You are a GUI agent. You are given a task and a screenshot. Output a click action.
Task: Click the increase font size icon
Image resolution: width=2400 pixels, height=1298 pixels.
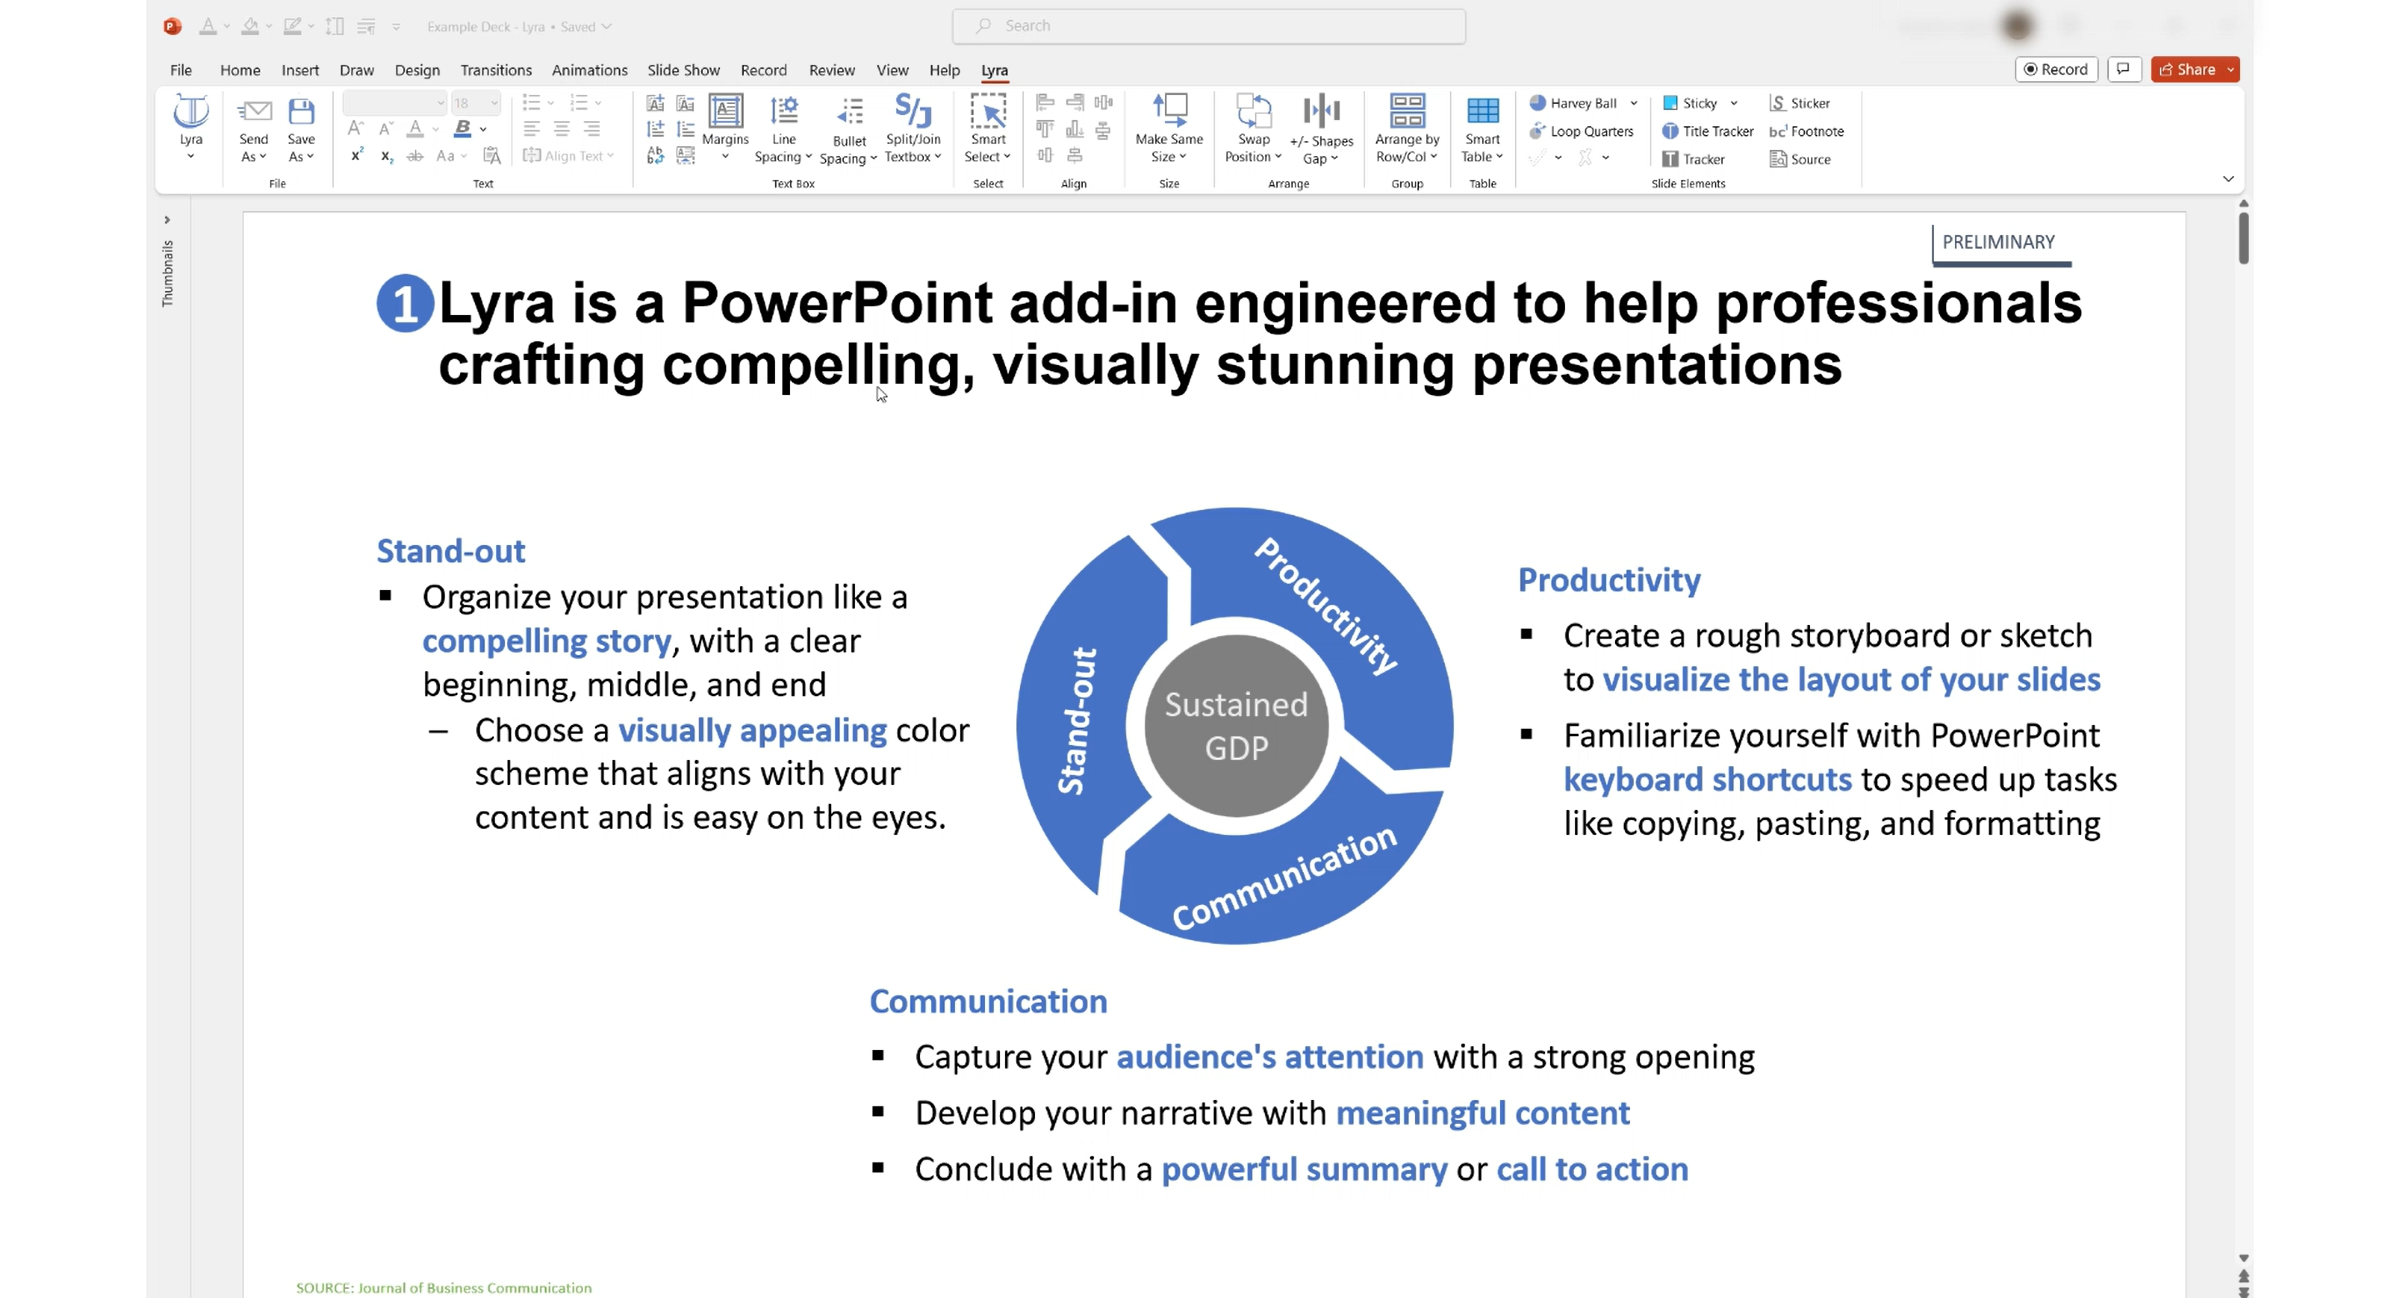[x=355, y=129]
